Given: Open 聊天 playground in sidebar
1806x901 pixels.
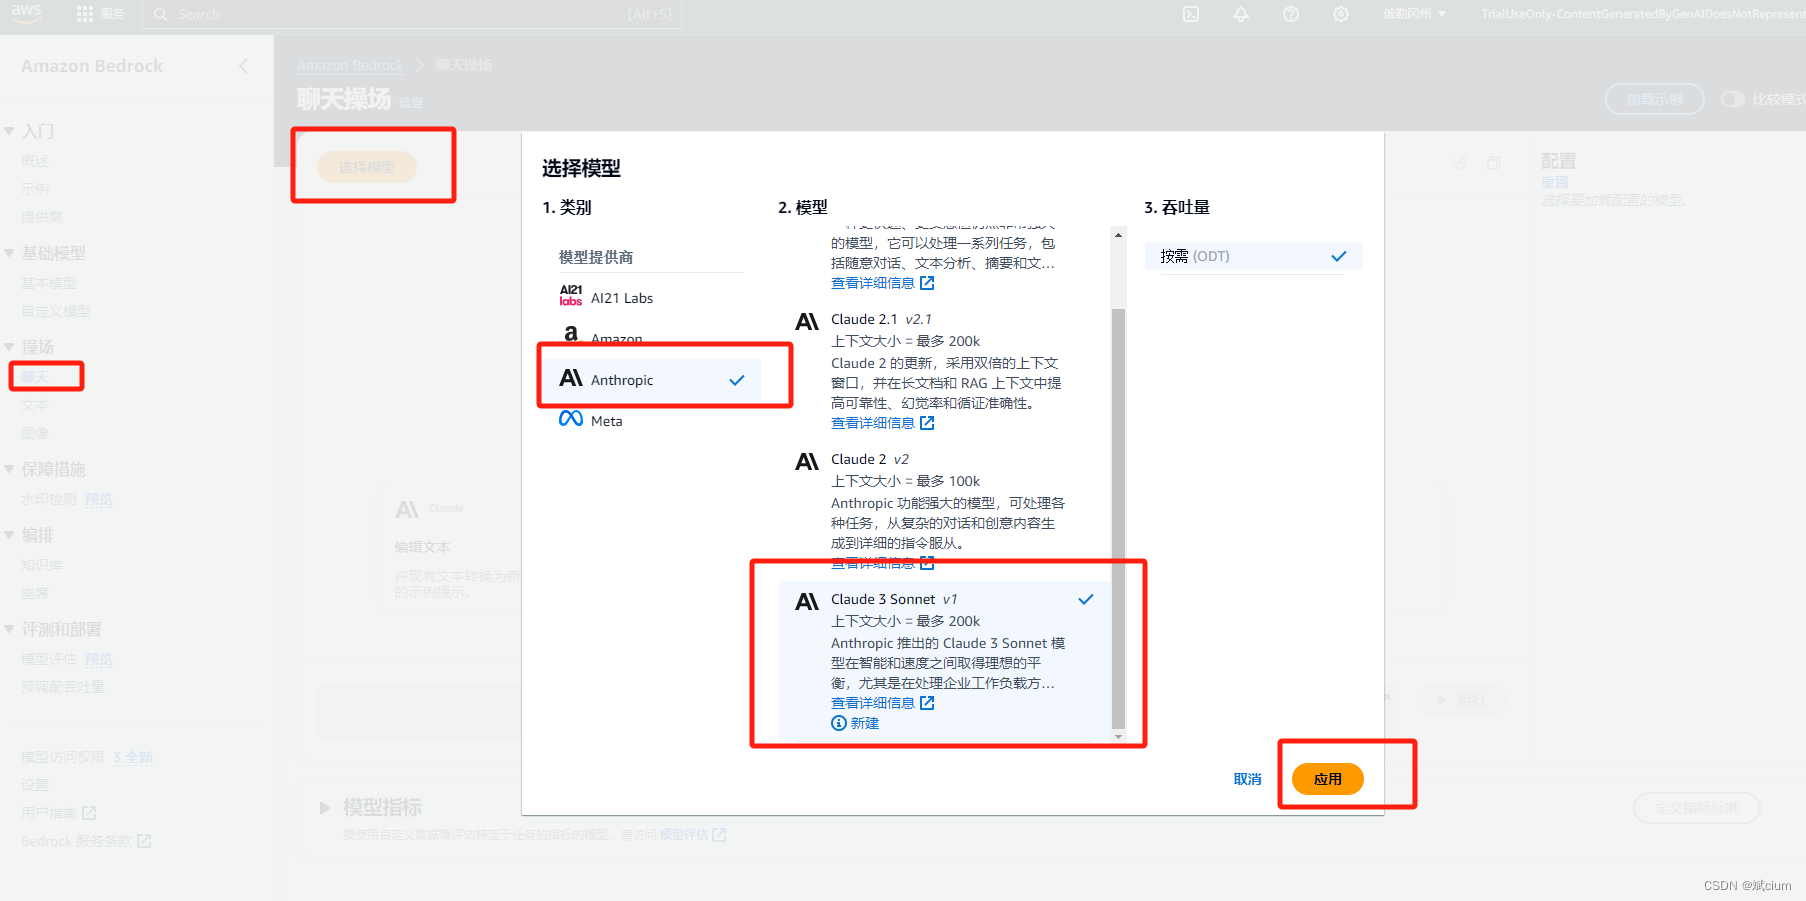Looking at the screenshot, I should tap(35, 377).
